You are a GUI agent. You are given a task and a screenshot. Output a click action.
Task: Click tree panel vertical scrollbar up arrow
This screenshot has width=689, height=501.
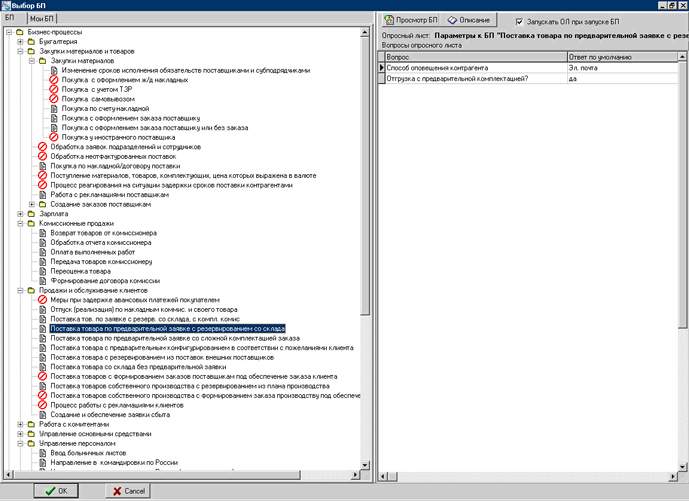point(365,33)
